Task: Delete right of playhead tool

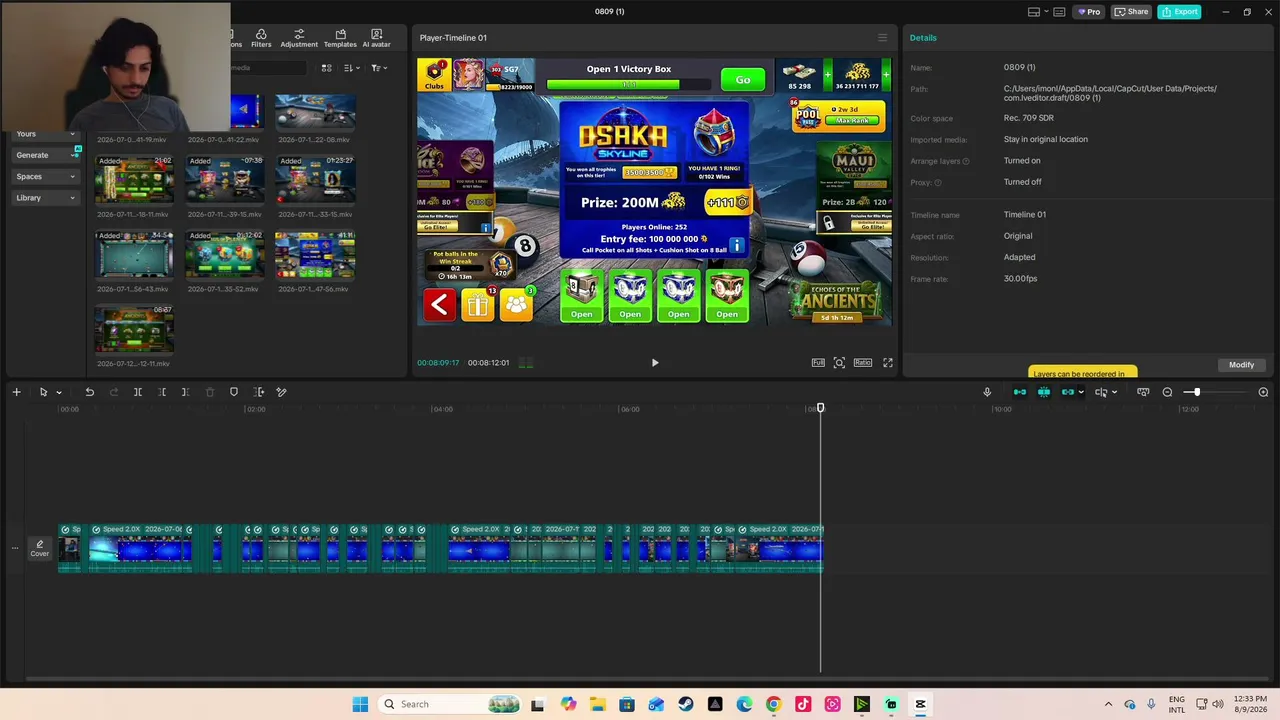Action: tap(185, 392)
